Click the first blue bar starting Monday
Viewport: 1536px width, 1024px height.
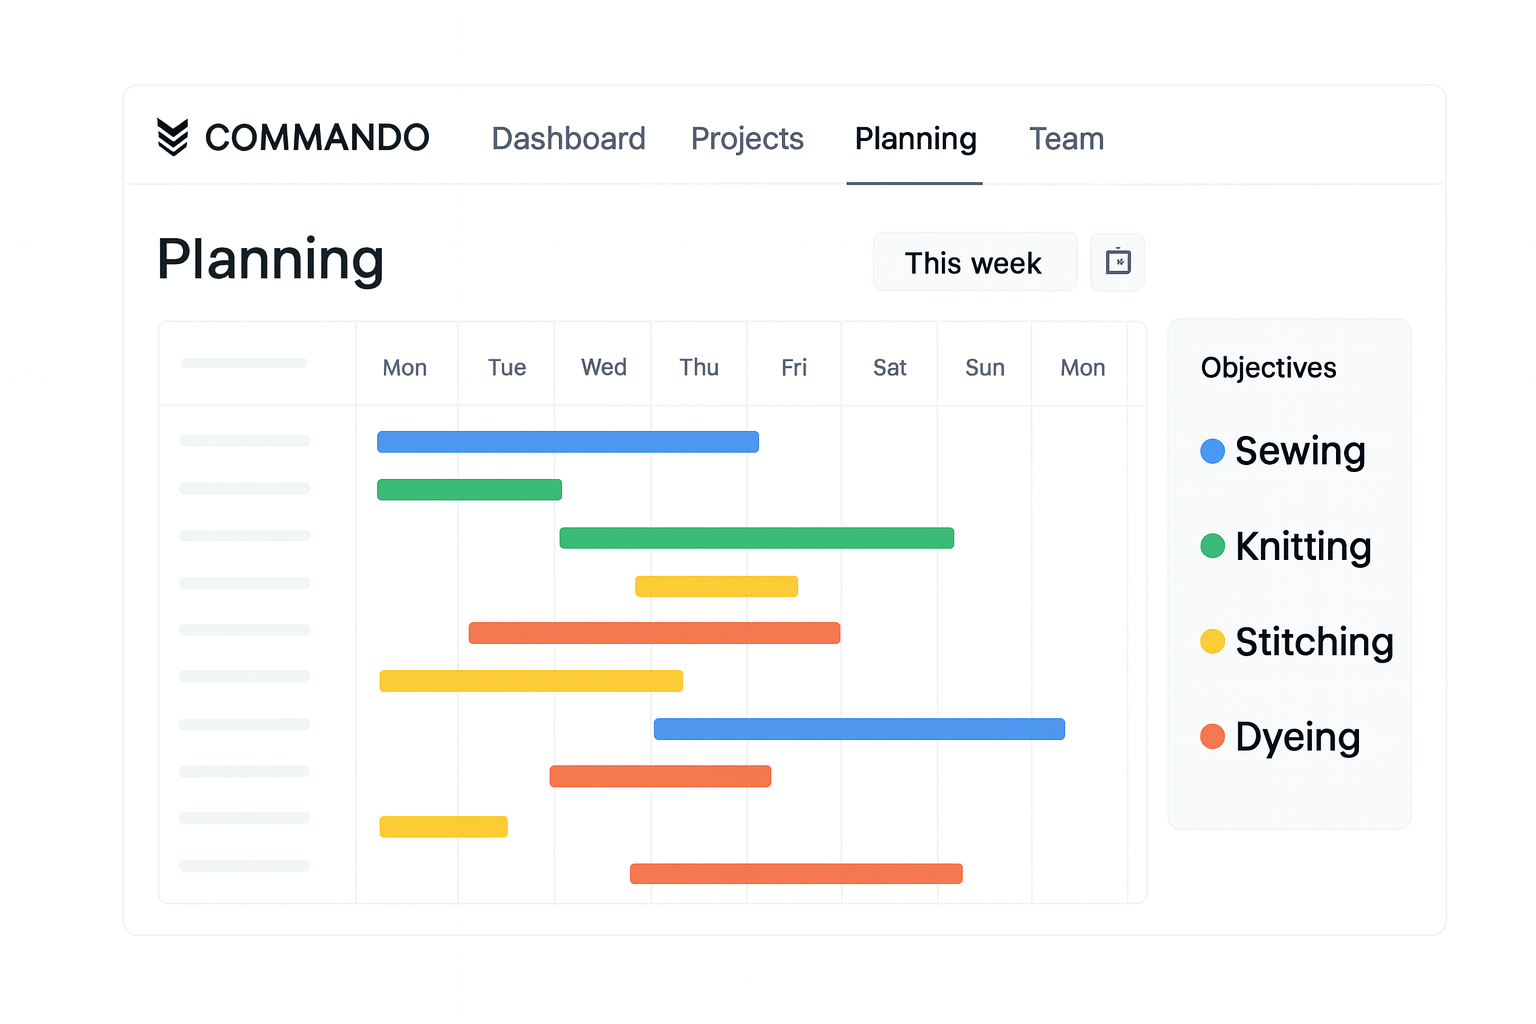pos(567,442)
